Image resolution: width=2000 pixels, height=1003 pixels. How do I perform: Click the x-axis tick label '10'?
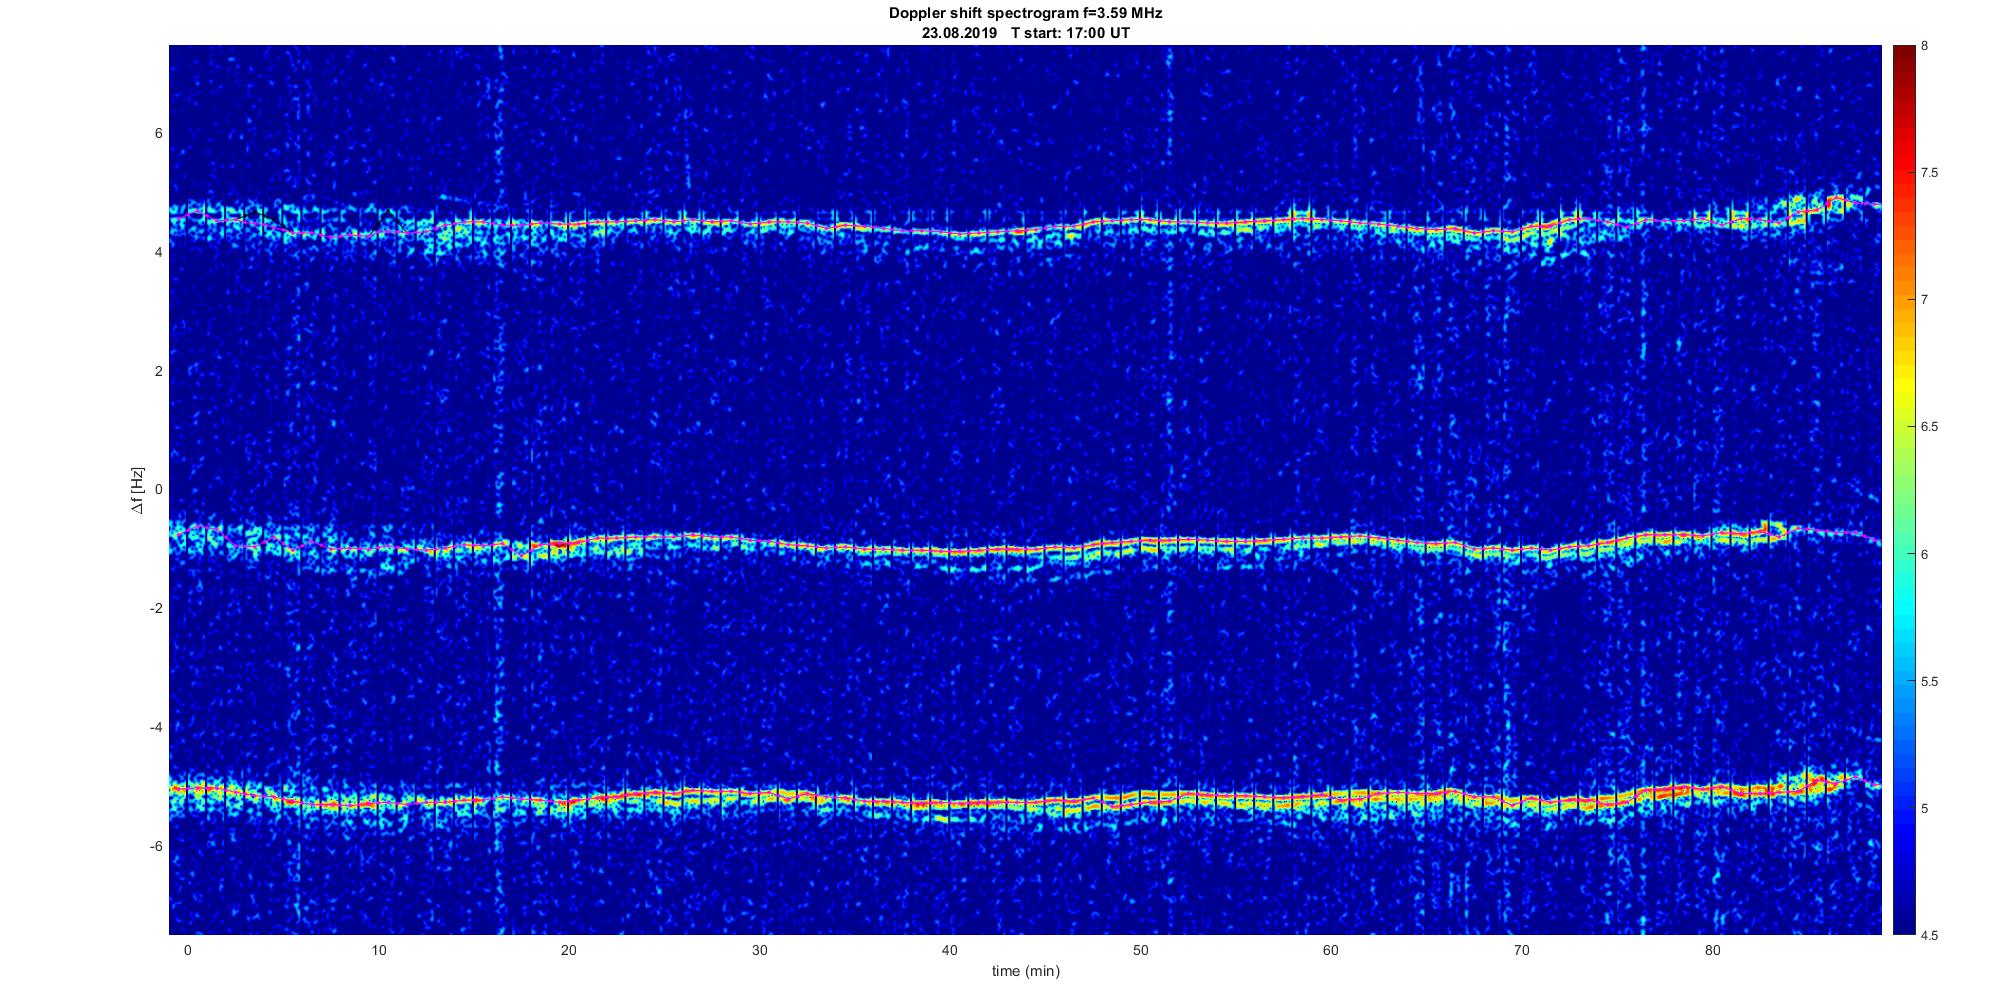(378, 950)
